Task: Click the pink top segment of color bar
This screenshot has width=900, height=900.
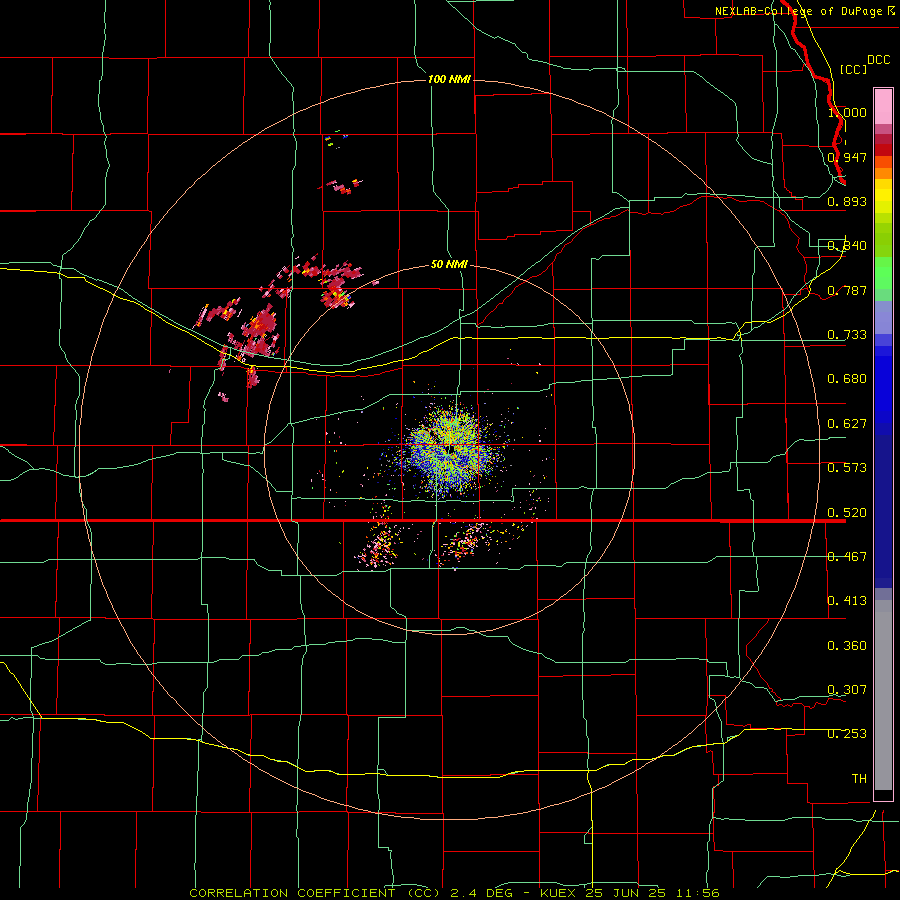Action: 883,106
